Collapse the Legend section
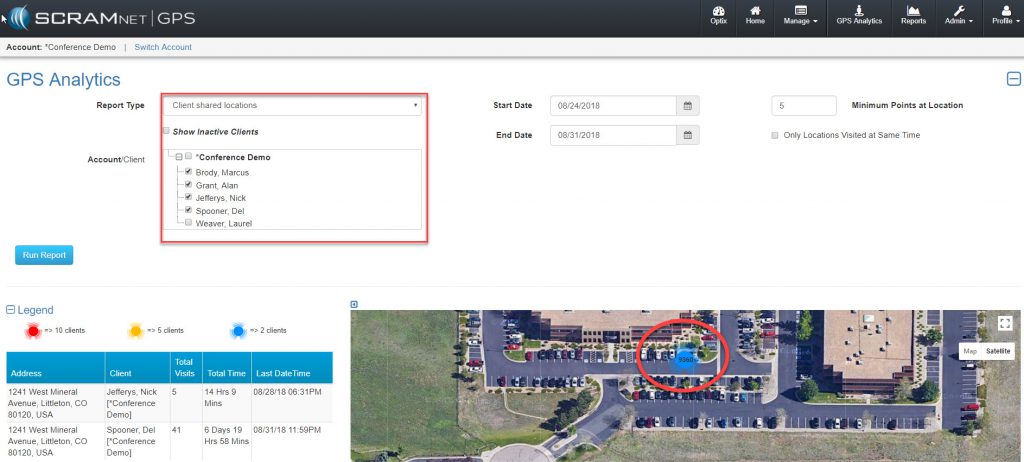Image resolution: width=1024 pixels, height=462 pixels. (11, 310)
